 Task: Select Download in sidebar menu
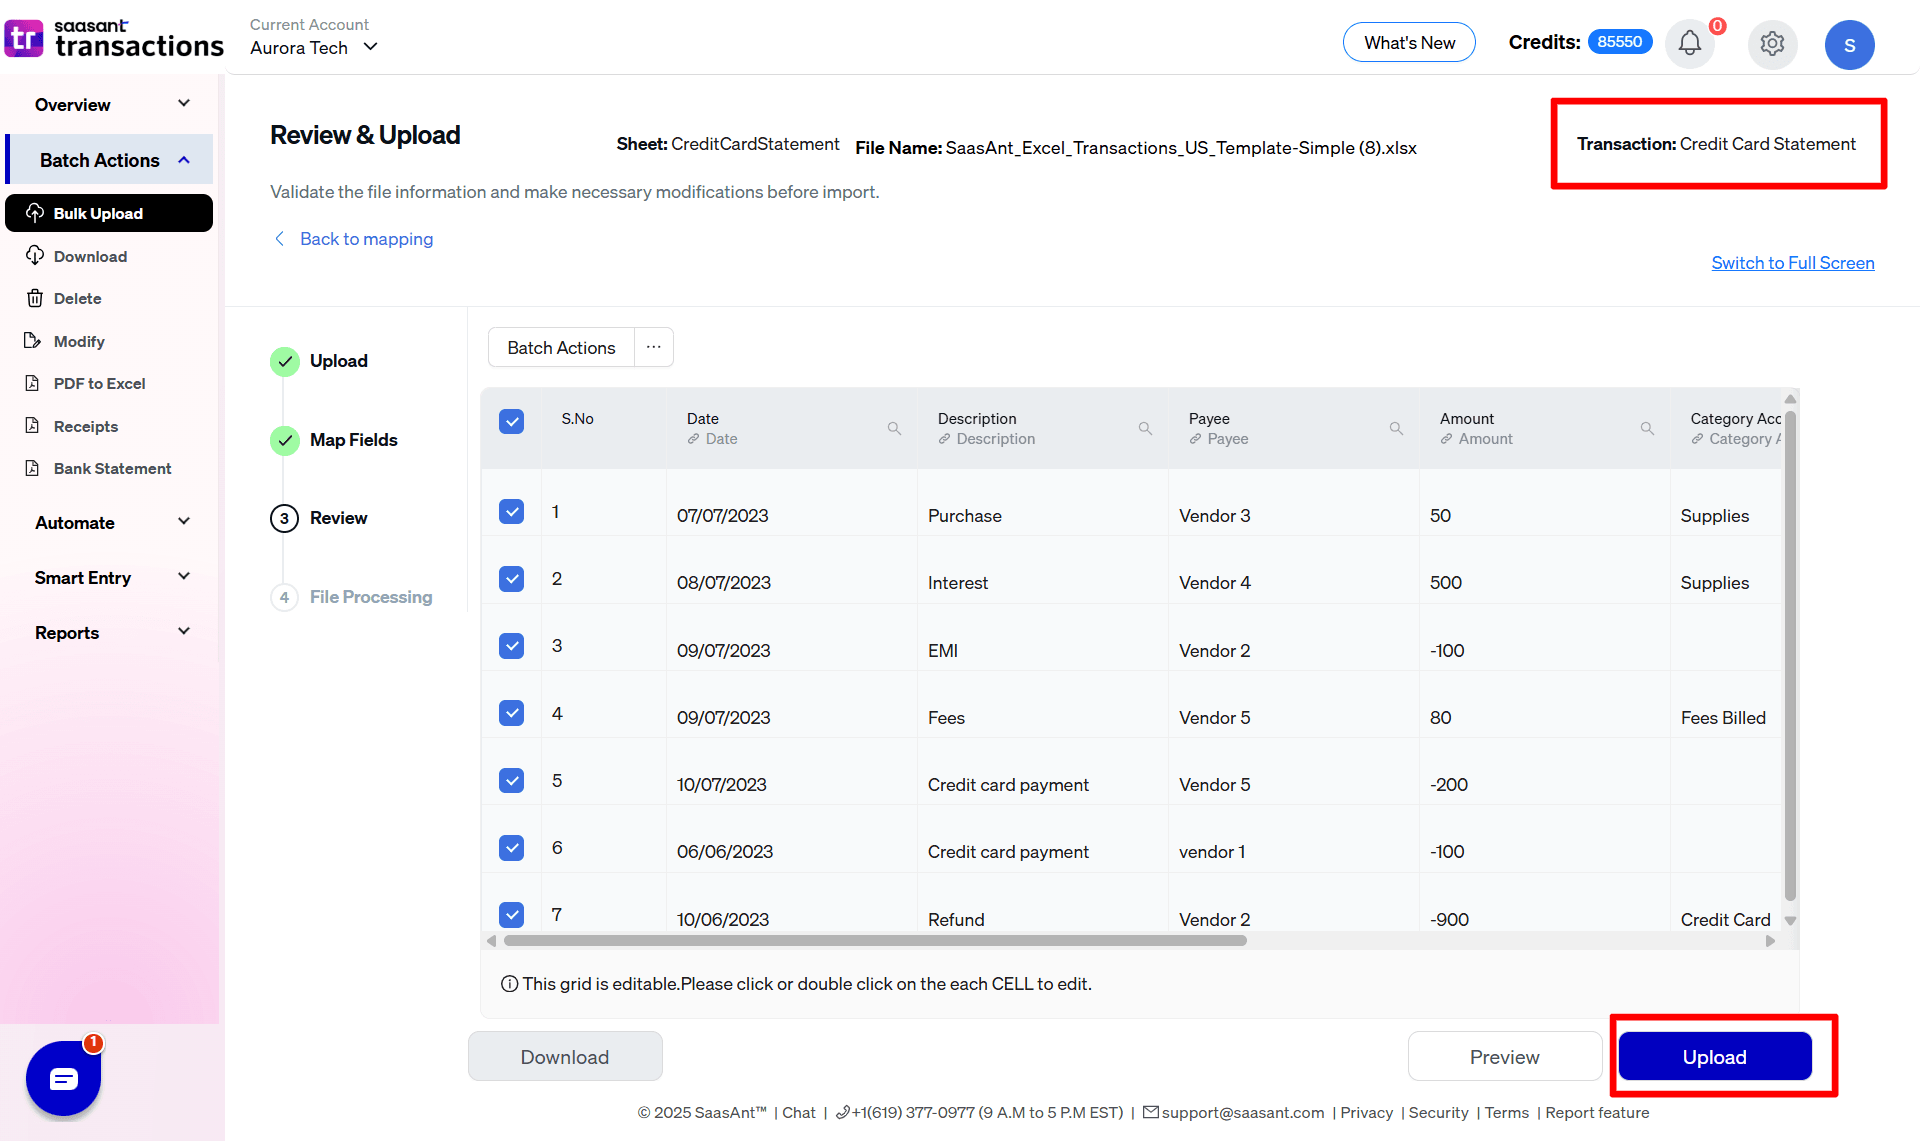pyautogui.click(x=90, y=256)
